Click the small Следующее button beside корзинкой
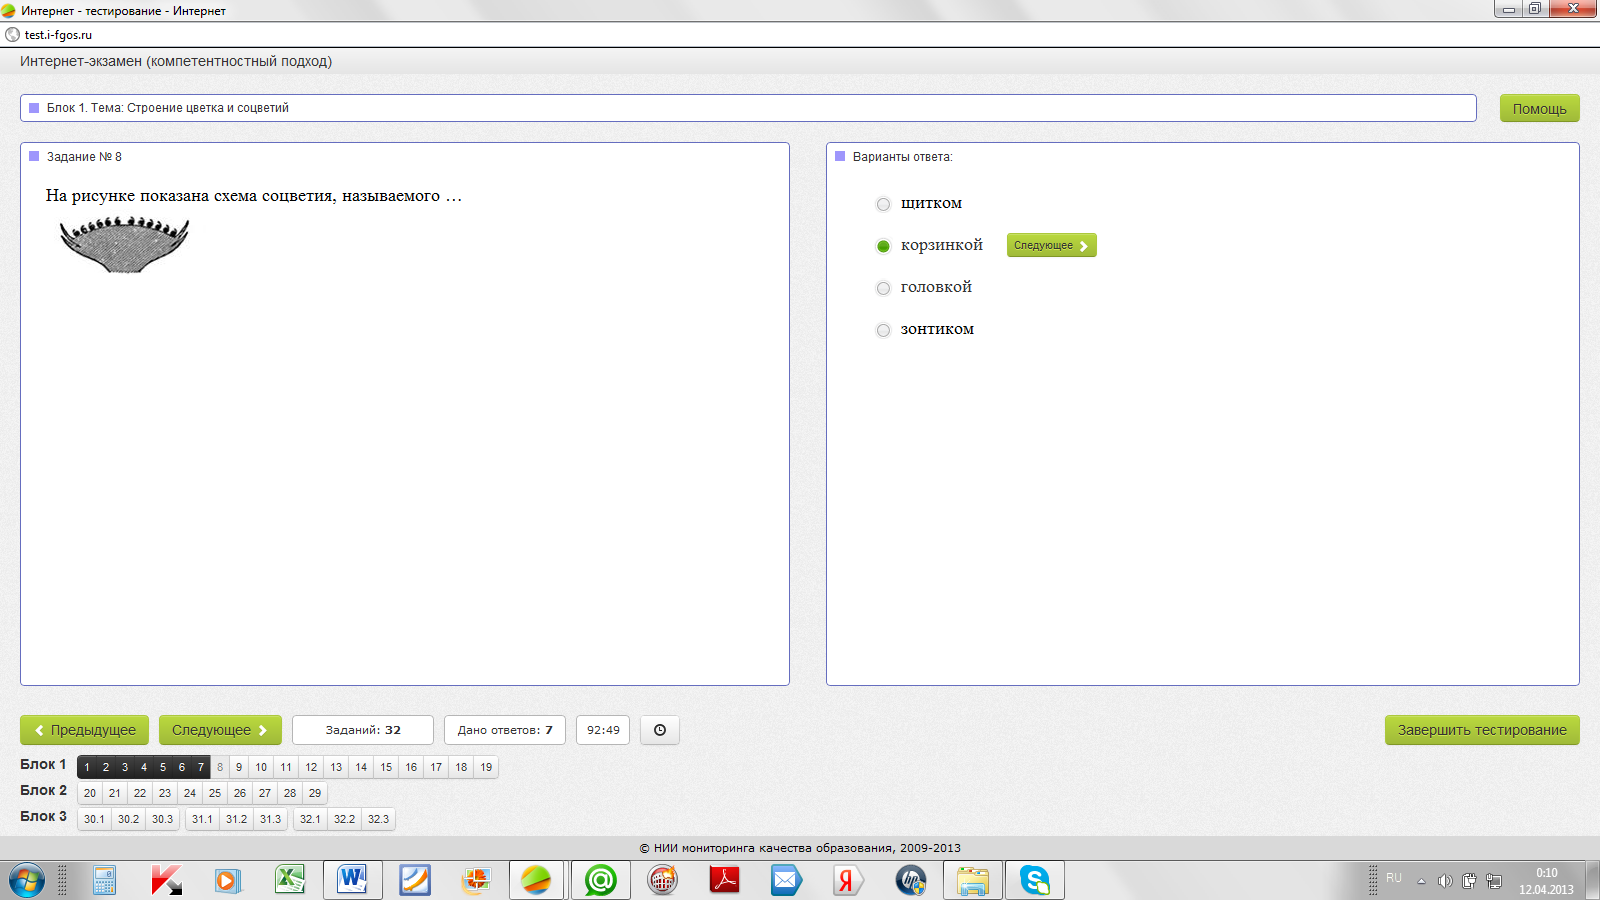 click(x=1051, y=245)
